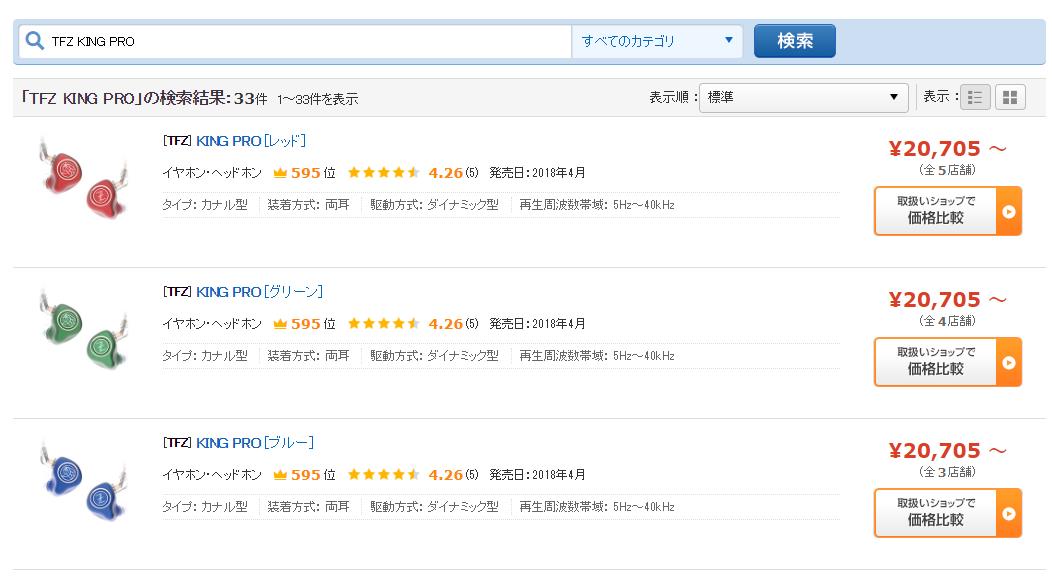Image resolution: width=1052 pixels, height=577 pixels.
Task: Open the すべてのカテゴリ category dropdown
Action: click(657, 41)
